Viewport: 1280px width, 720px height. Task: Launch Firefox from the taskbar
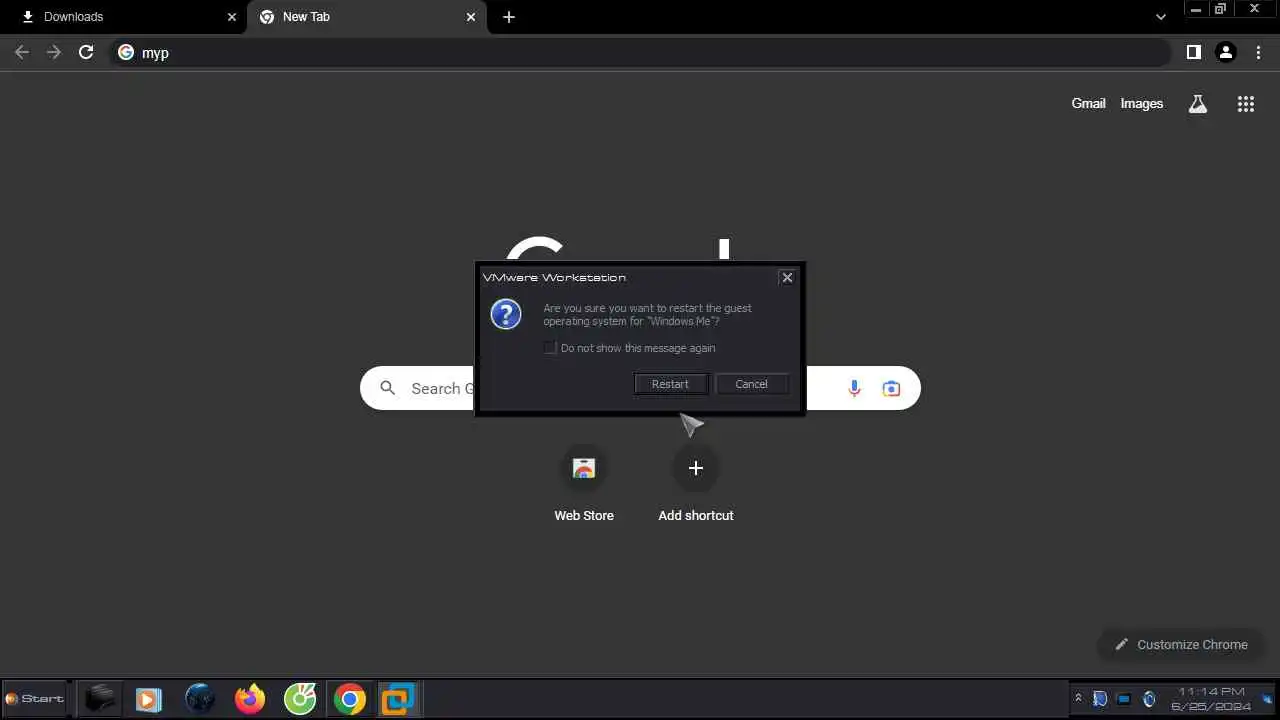click(x=250, y=698)
